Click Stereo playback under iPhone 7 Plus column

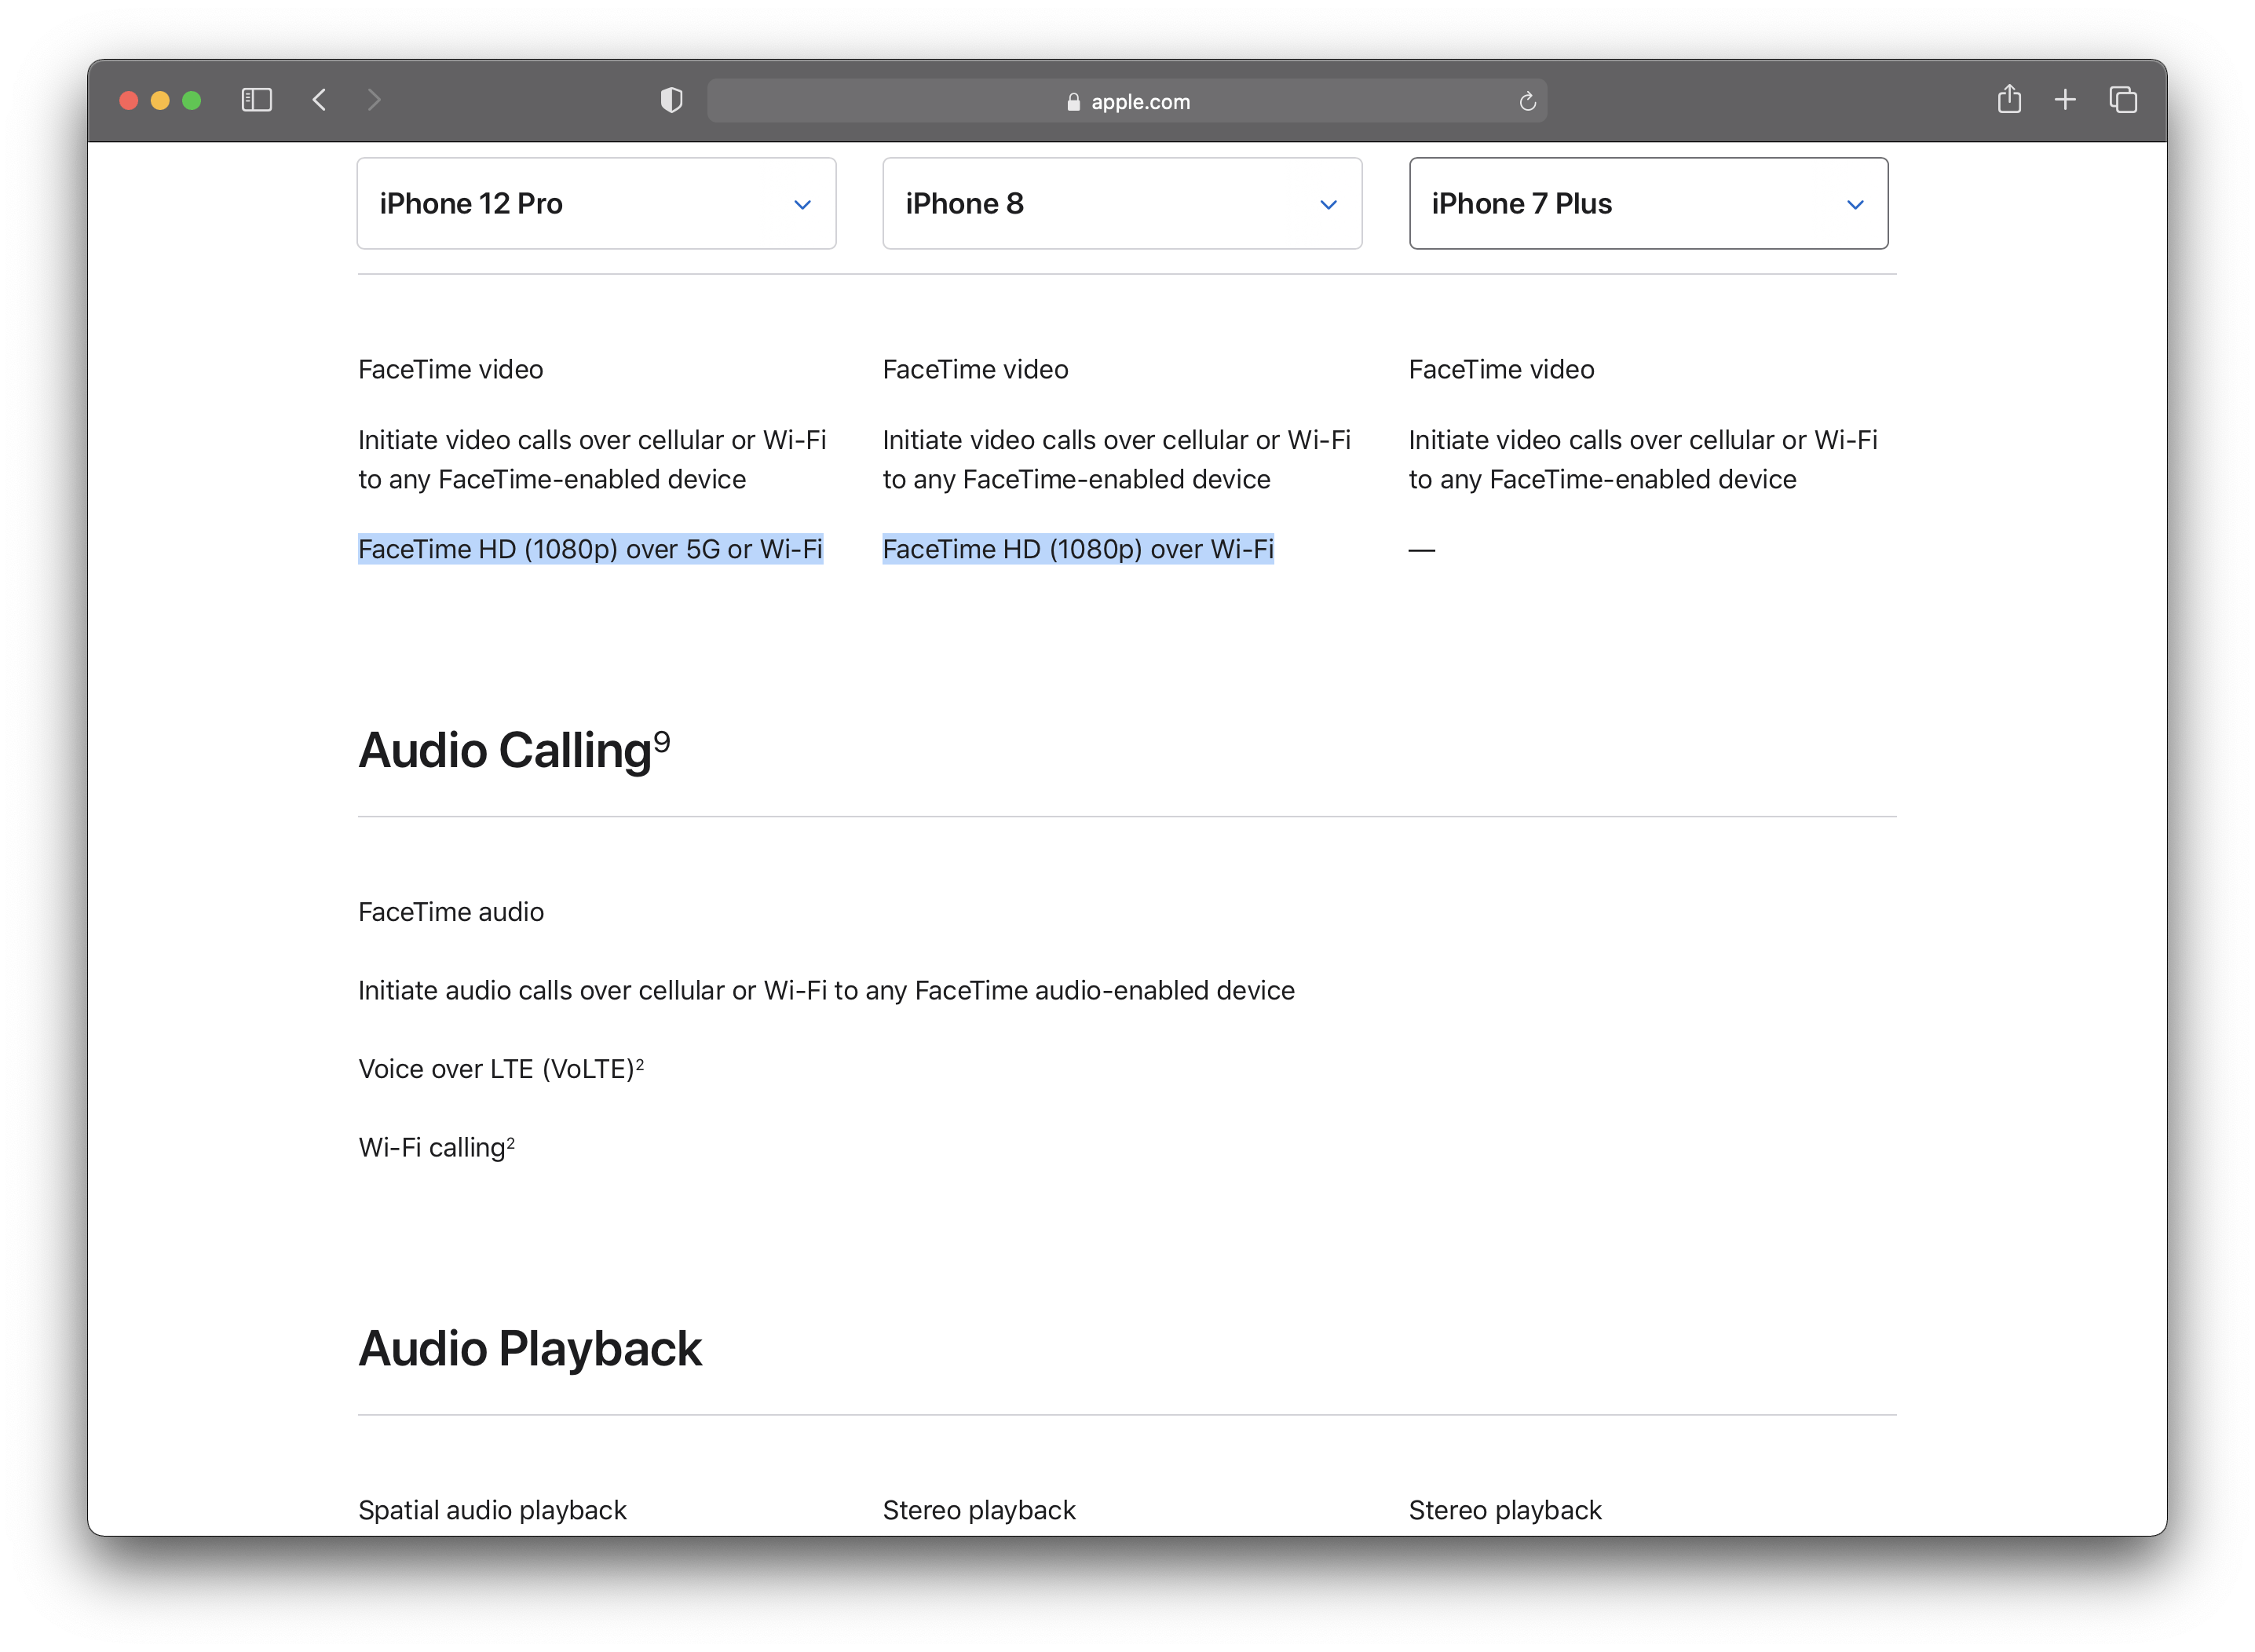coord(1505,1510)
